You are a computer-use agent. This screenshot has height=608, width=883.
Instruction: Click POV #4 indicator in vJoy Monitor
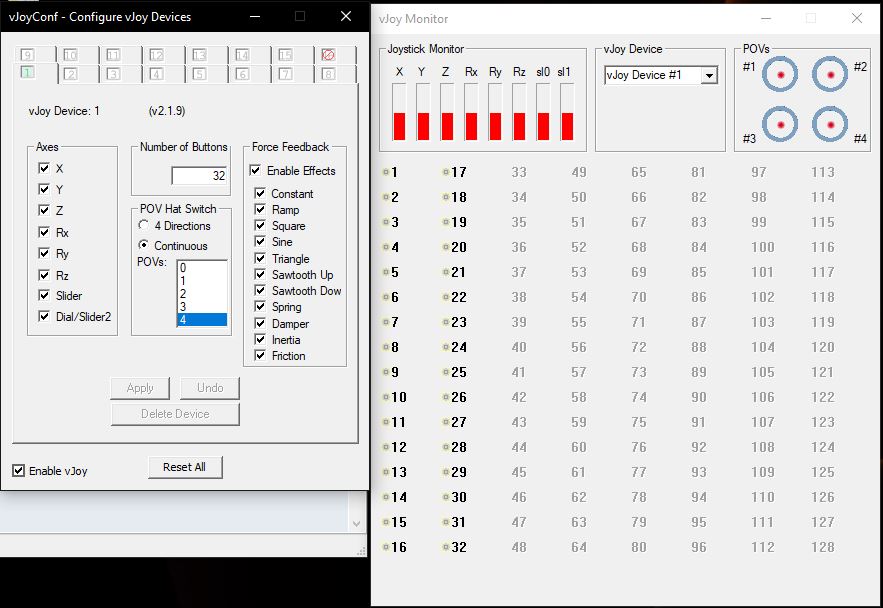pyautogui.click(x=830, y=124)
